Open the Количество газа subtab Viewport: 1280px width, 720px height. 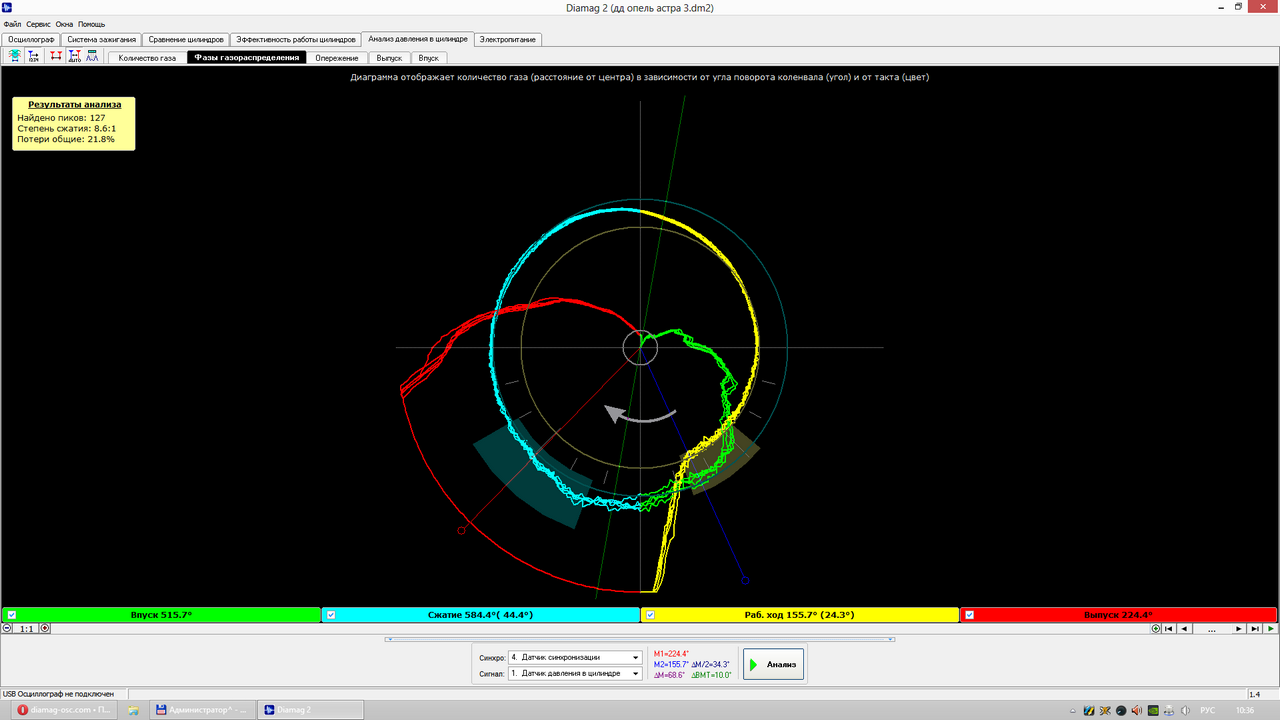[x=147, y=58]
